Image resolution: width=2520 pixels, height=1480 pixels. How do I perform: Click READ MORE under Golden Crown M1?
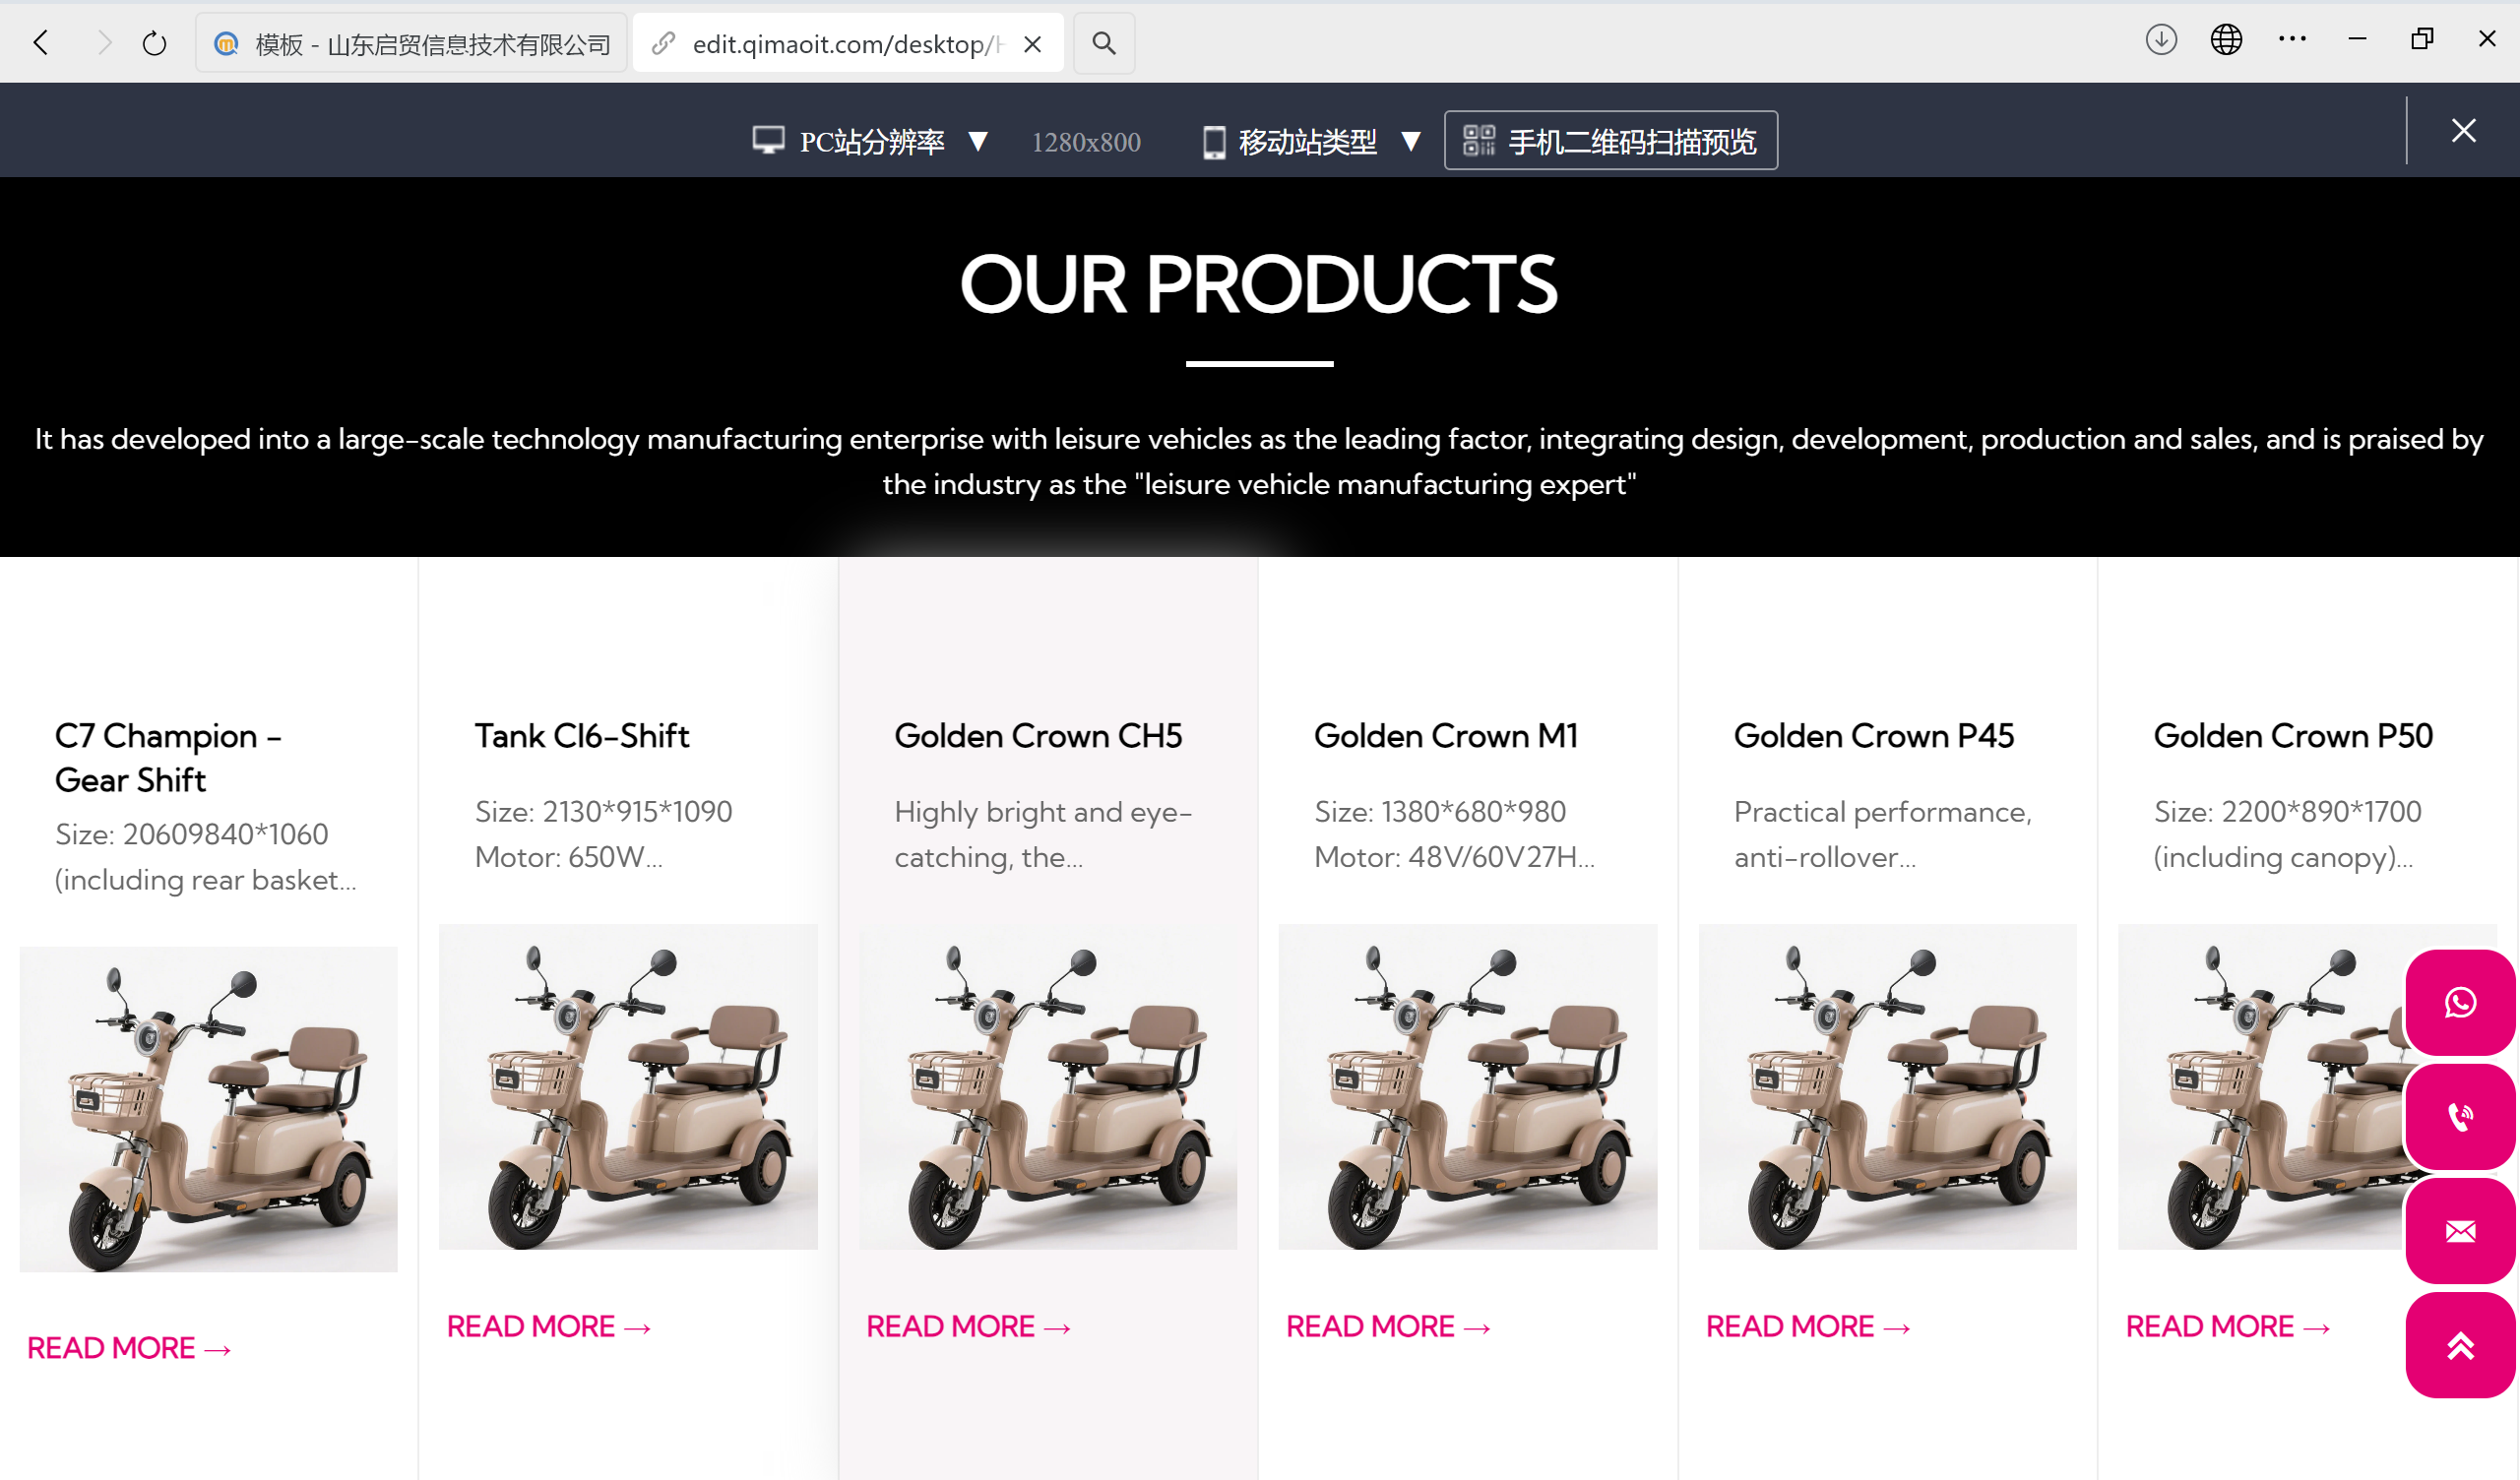pyautogui.click(x=1387, y=1326)
